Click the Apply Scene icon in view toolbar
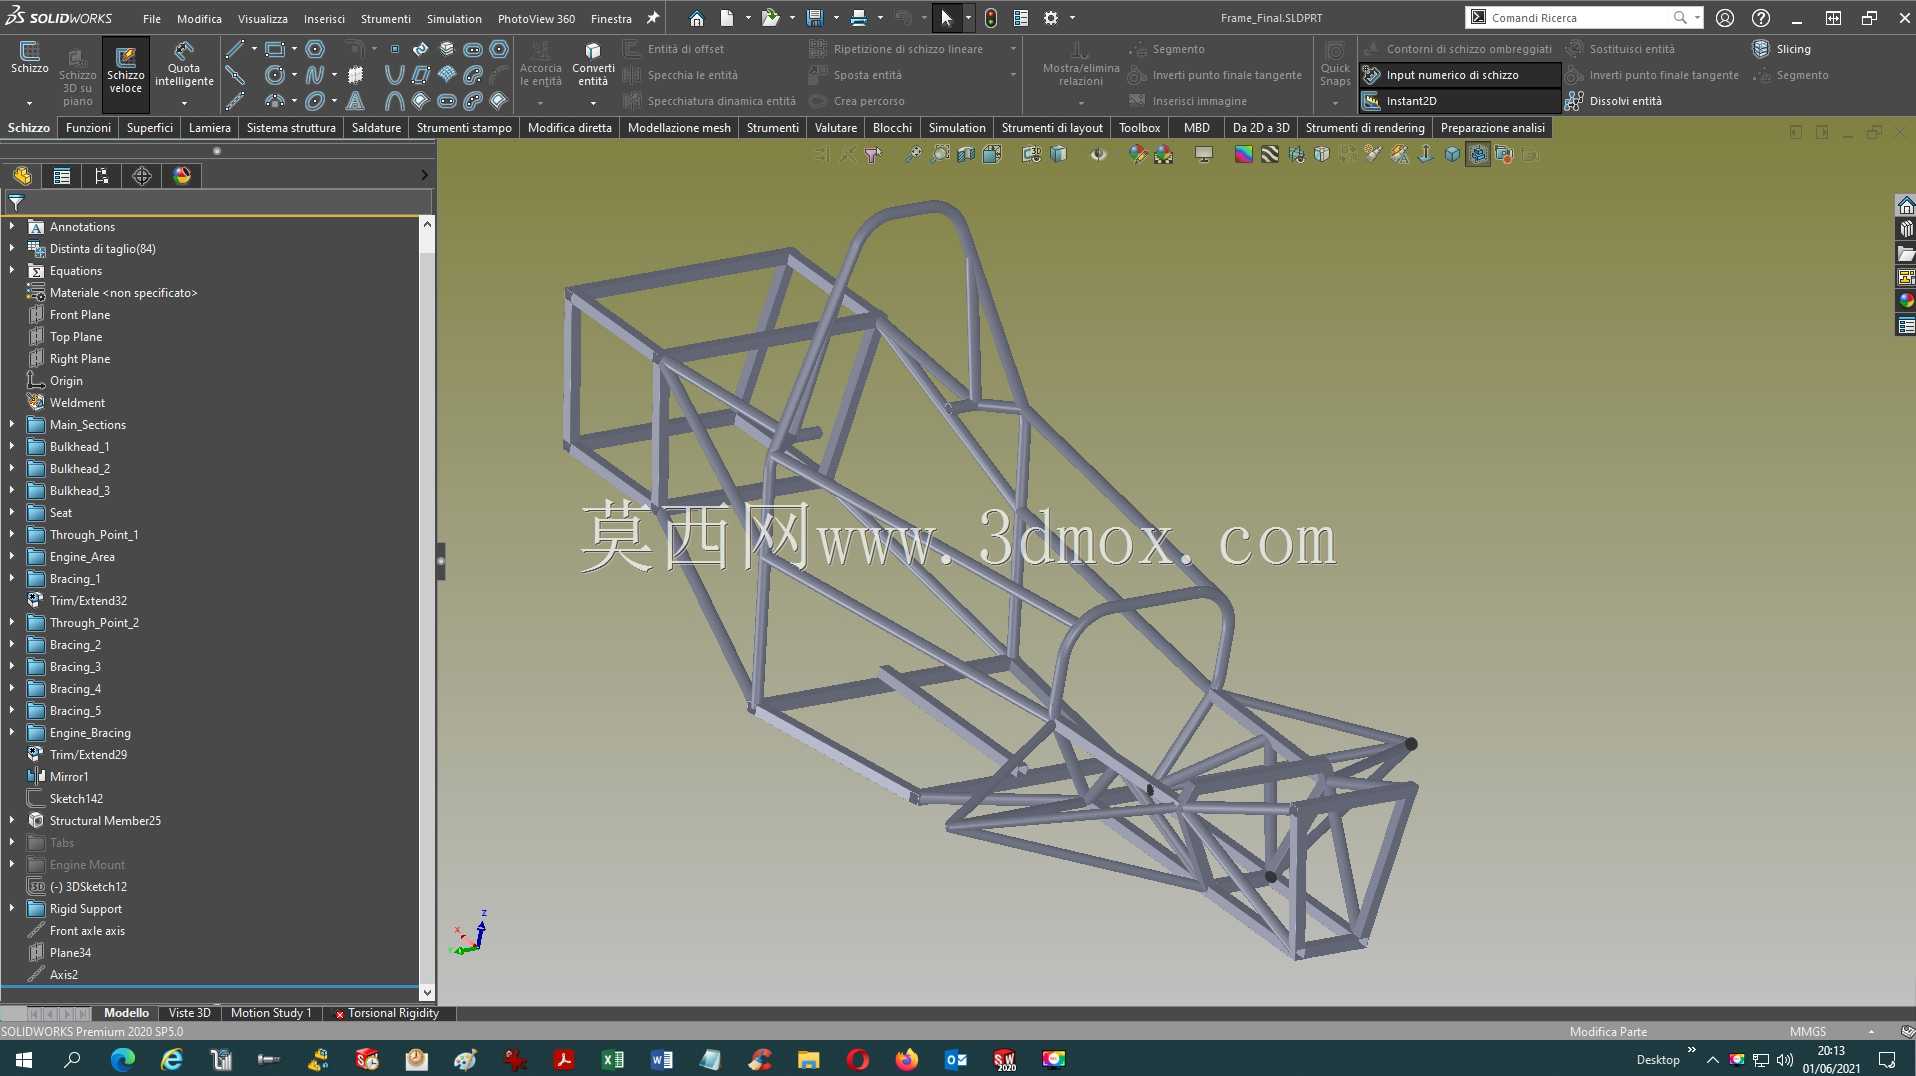This screenshot has width=1916, height=1076. [x=1164, y=154]
